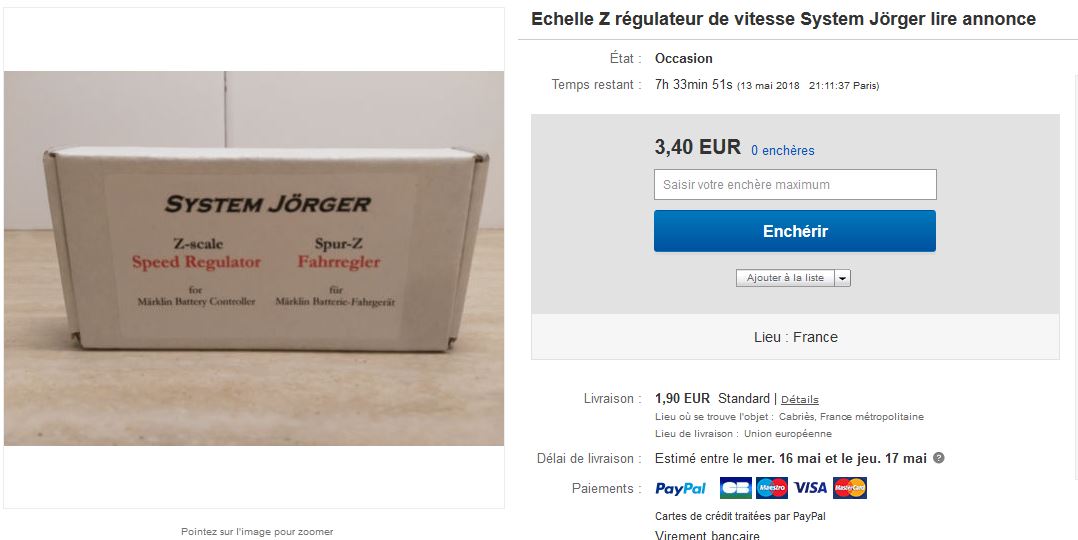Click the Maestro card icon
Screen dimensions: 1078x540
771,488
